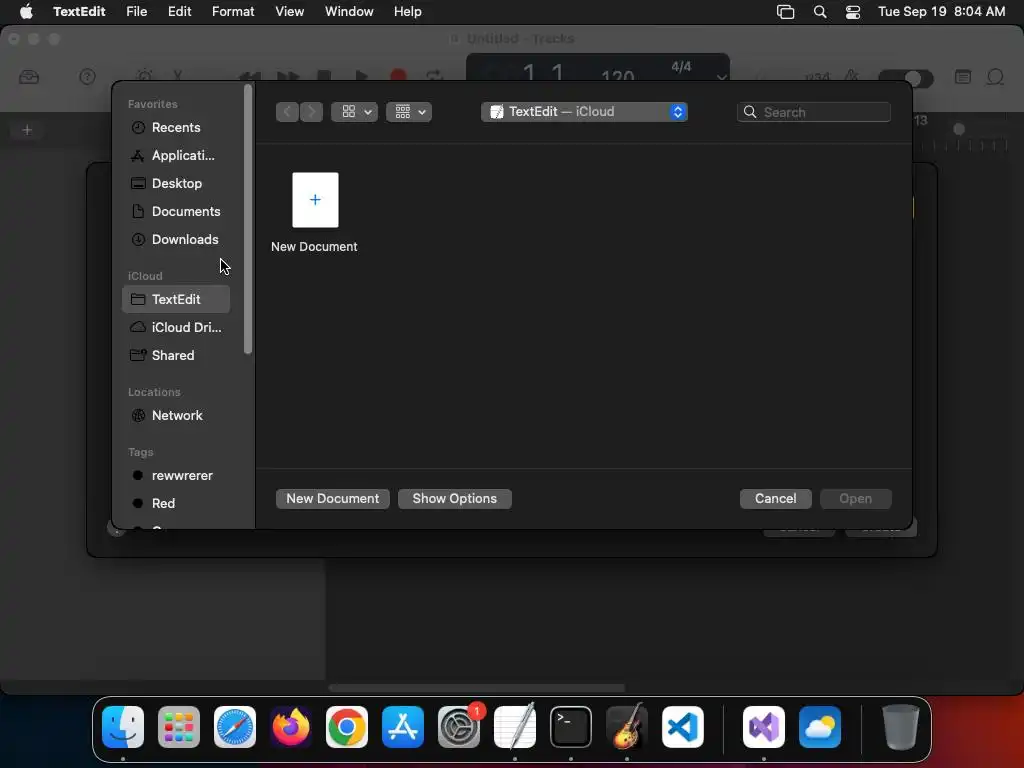Image resolution: width=1024 pixels, height=768 pixels.
Task: Open Terminal from the Dock
Action: (x=571, y=727)
